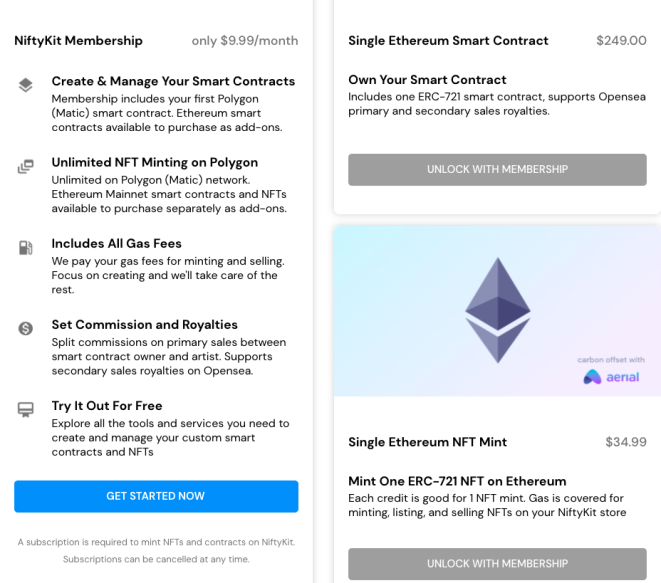Click the layers icon beside Create & Manage
This screenshot has width=661, height=583.
coord(25,85)
